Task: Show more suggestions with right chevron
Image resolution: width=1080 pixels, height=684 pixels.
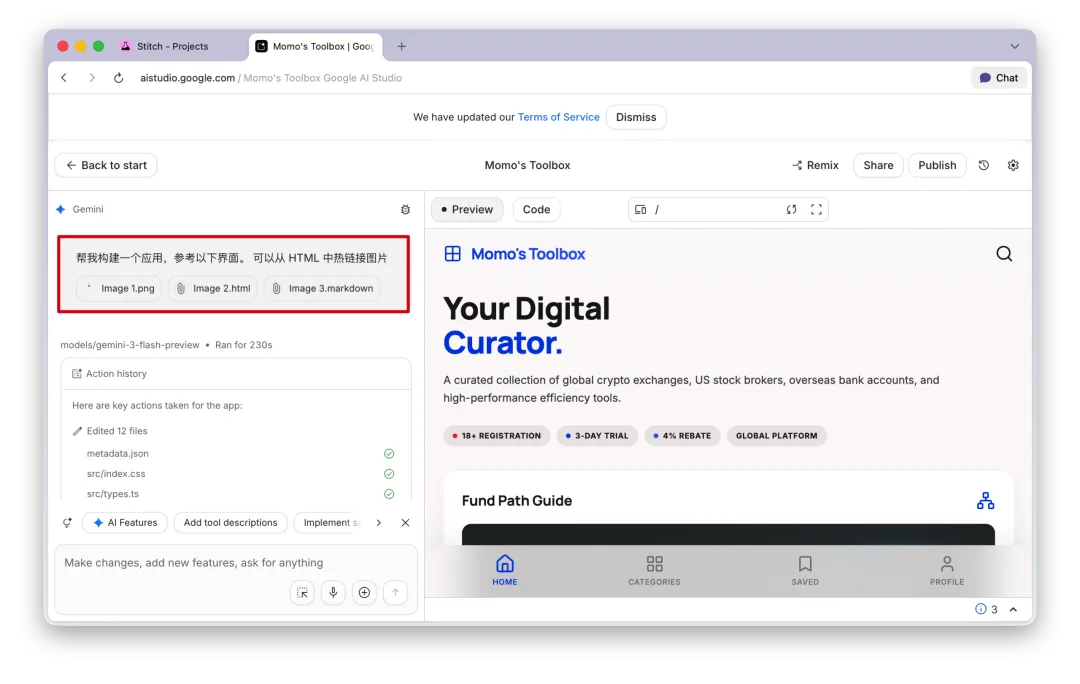Action: tap(378, 523)
